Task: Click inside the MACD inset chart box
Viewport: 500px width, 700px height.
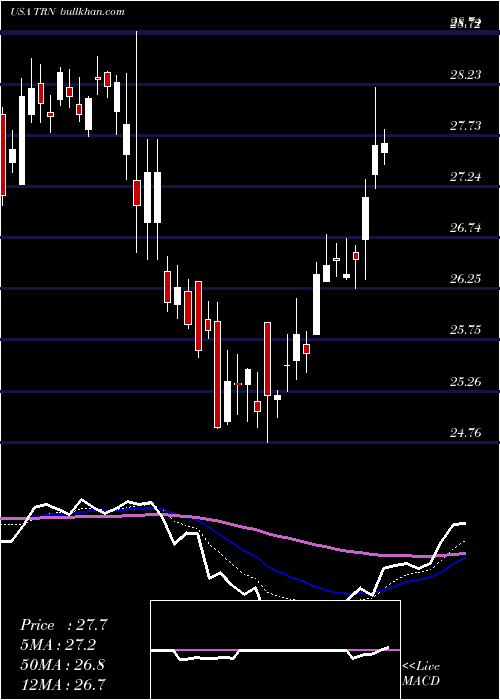Action: pos(275,650)
